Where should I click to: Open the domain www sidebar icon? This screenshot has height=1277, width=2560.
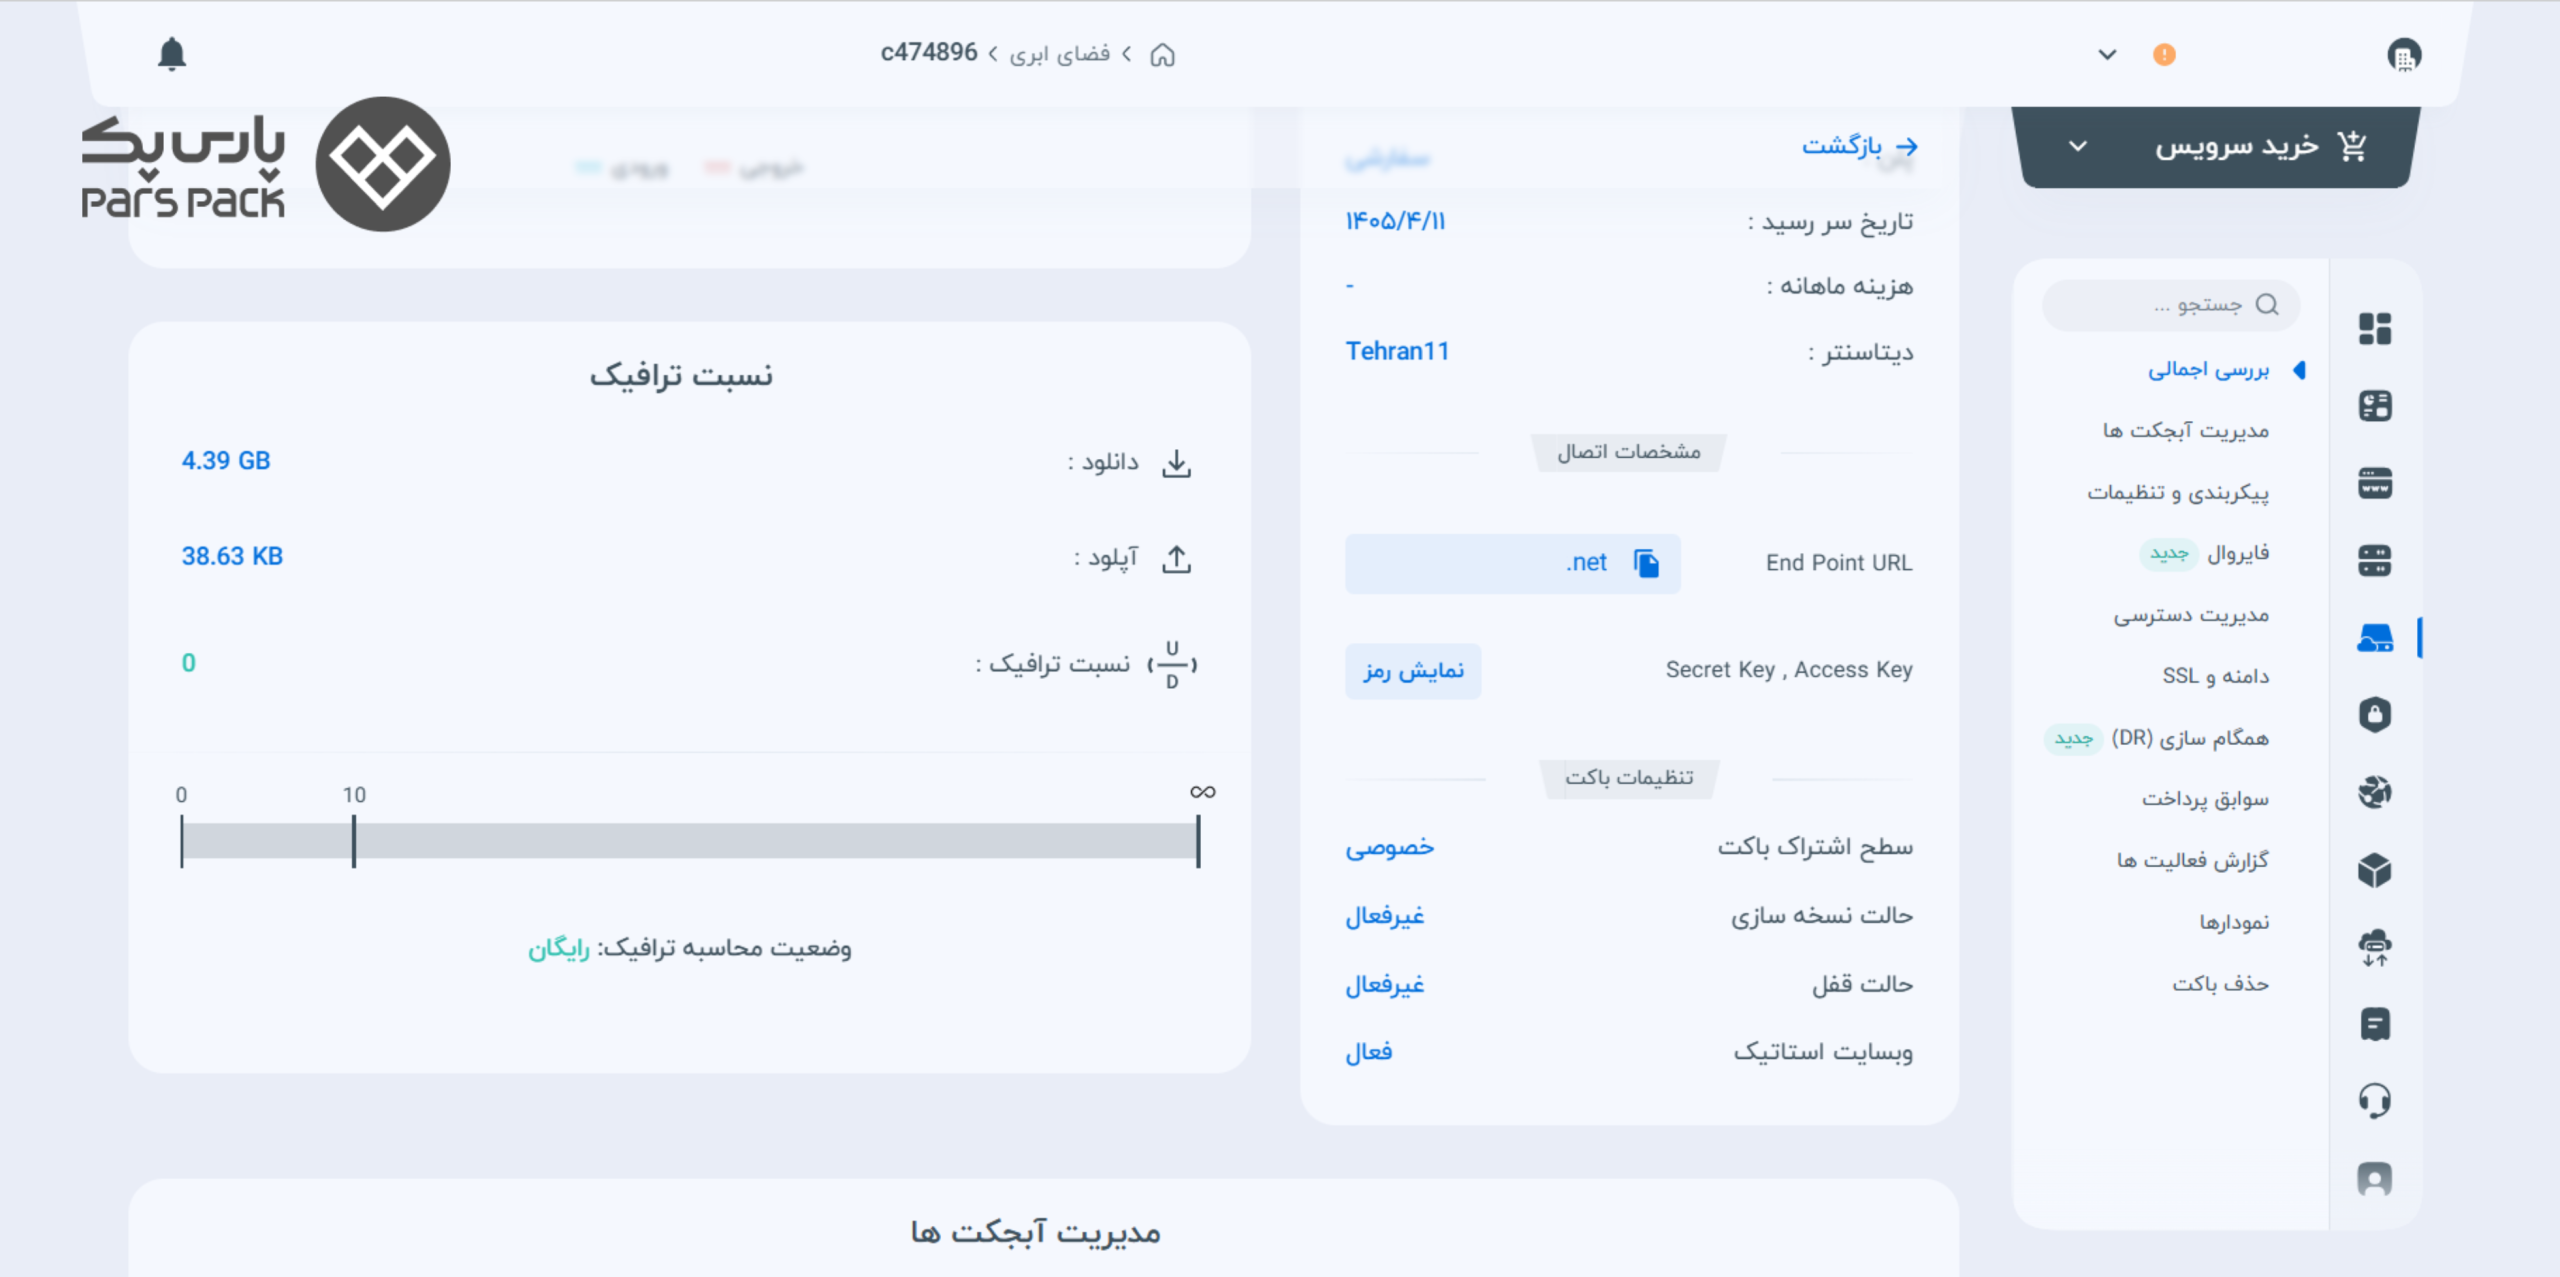pyautogui.click(x=2375, y=484)
